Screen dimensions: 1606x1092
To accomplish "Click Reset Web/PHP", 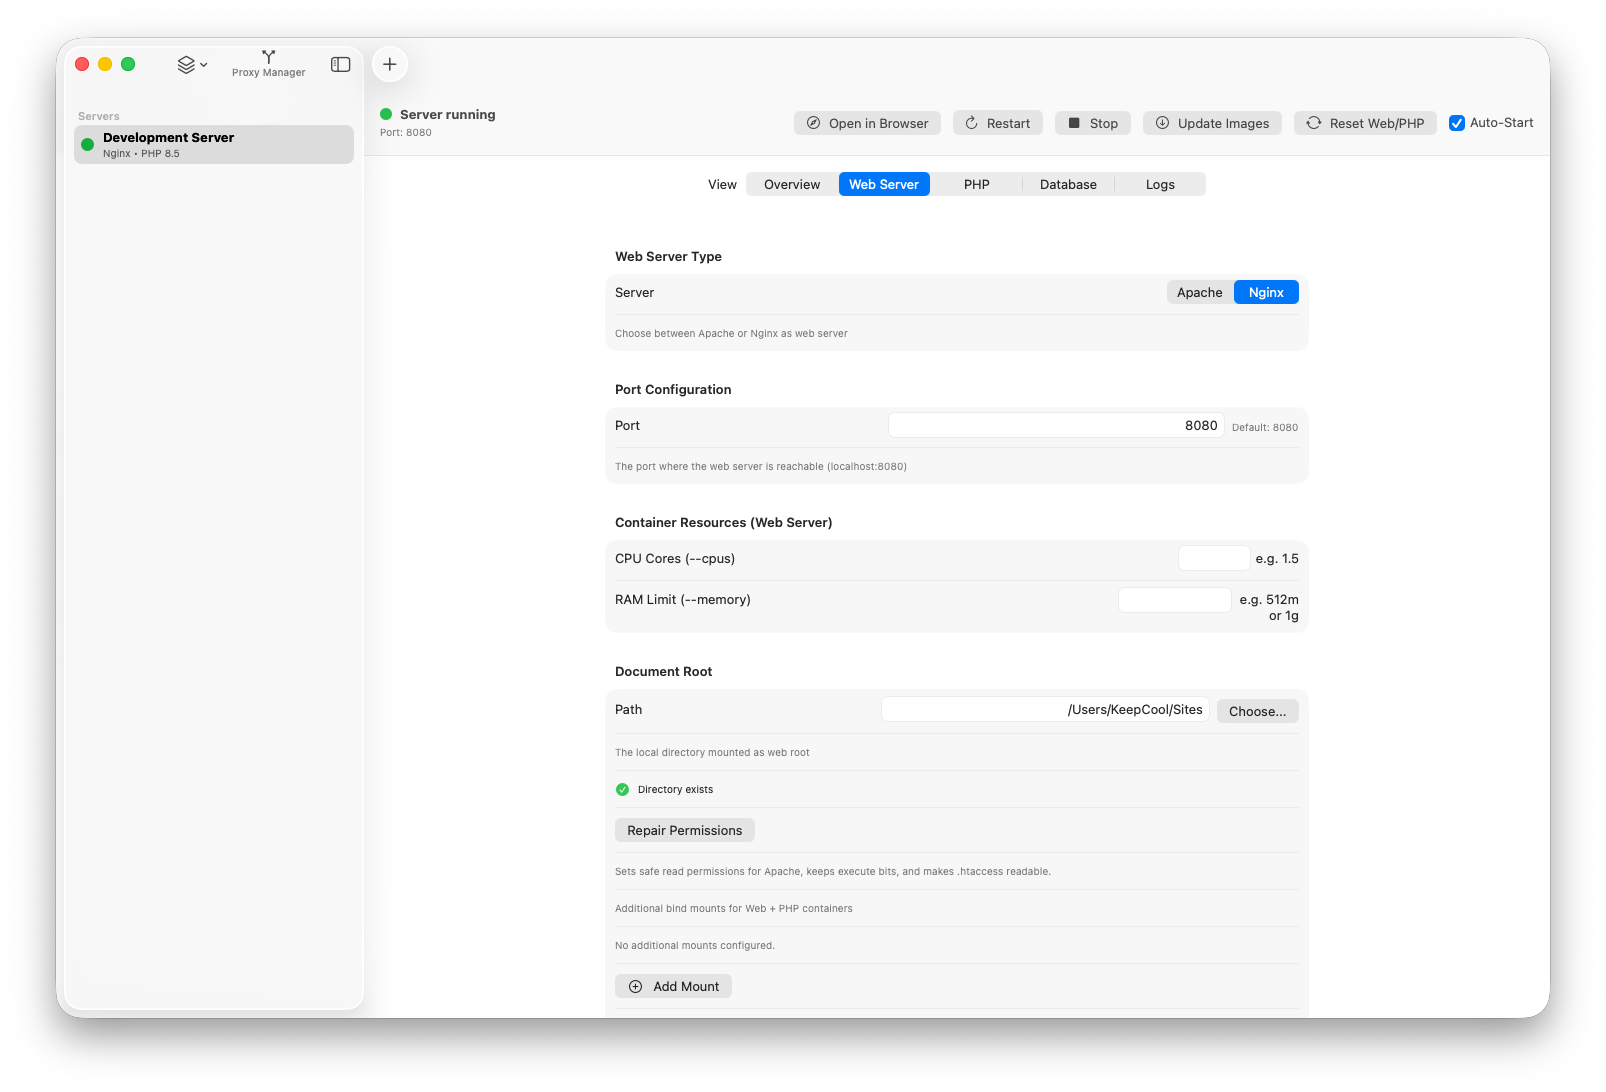I will (1365, 122).
